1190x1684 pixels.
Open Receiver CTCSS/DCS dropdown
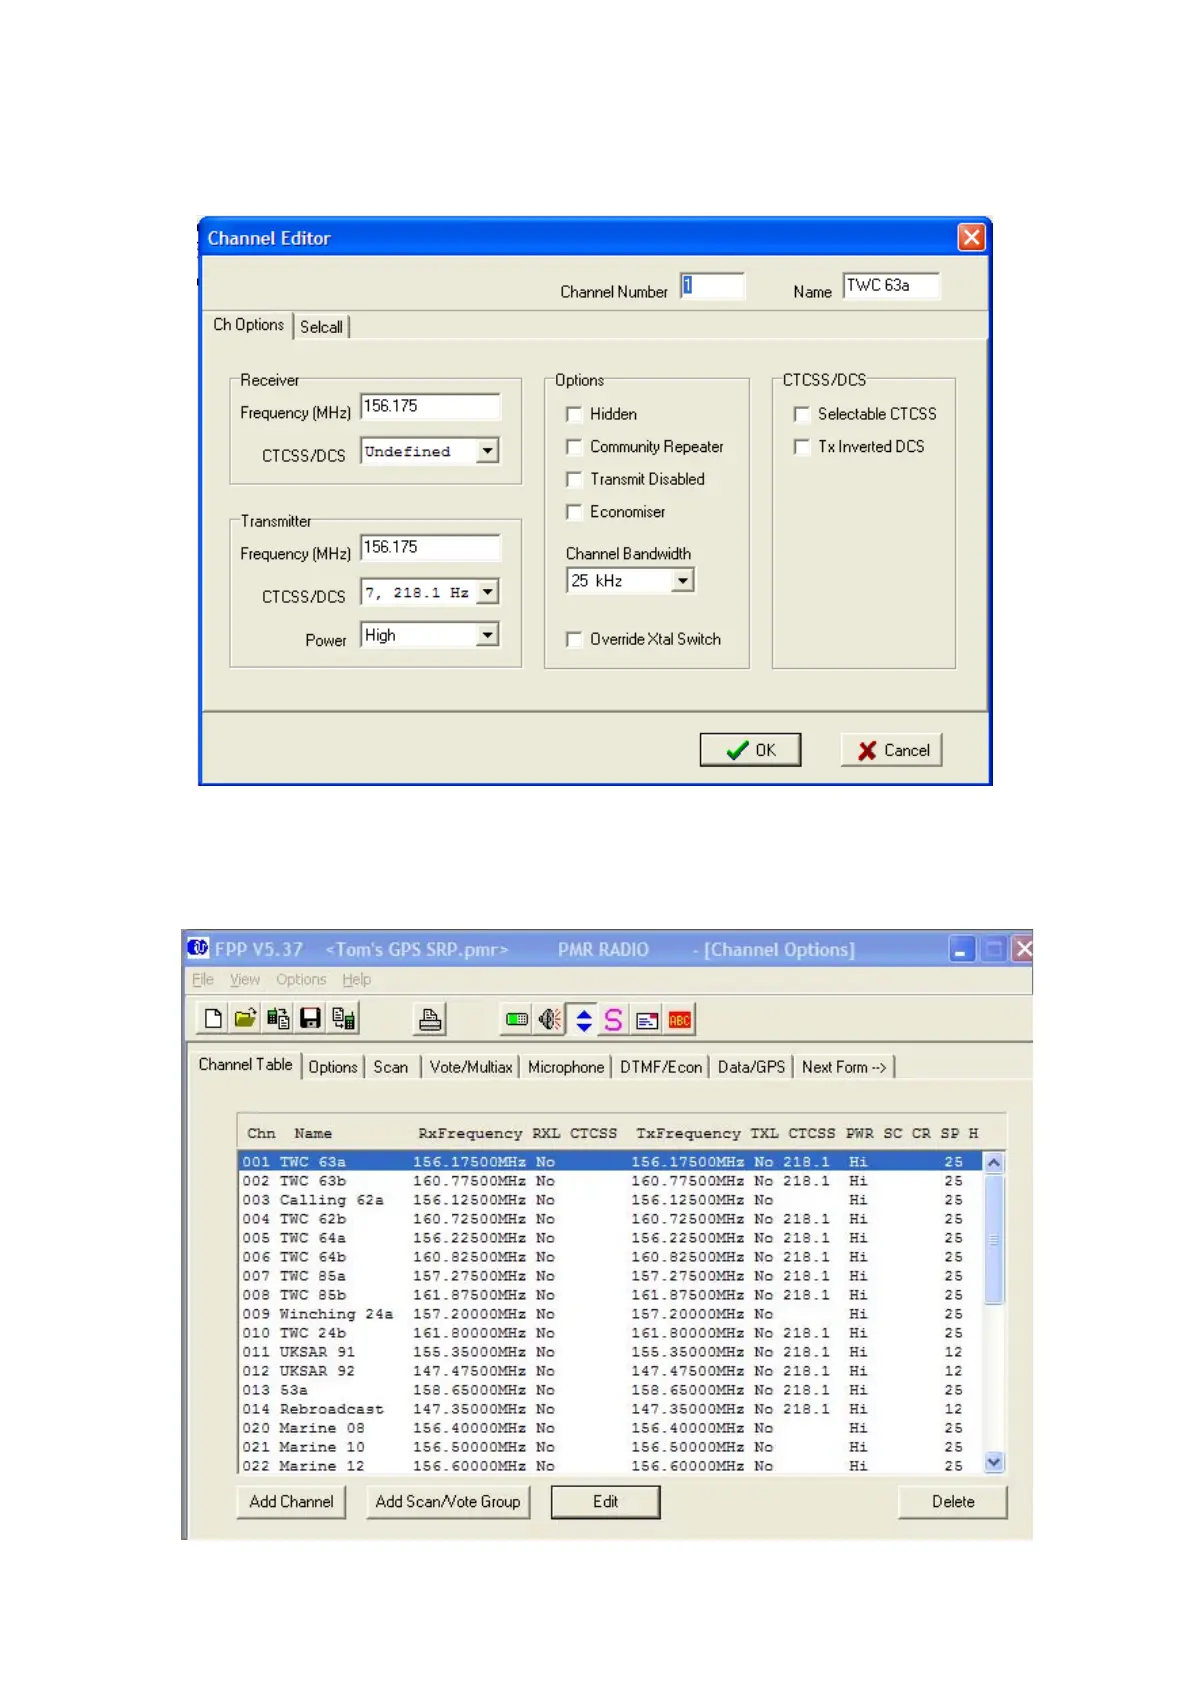[x=487, y=451]
